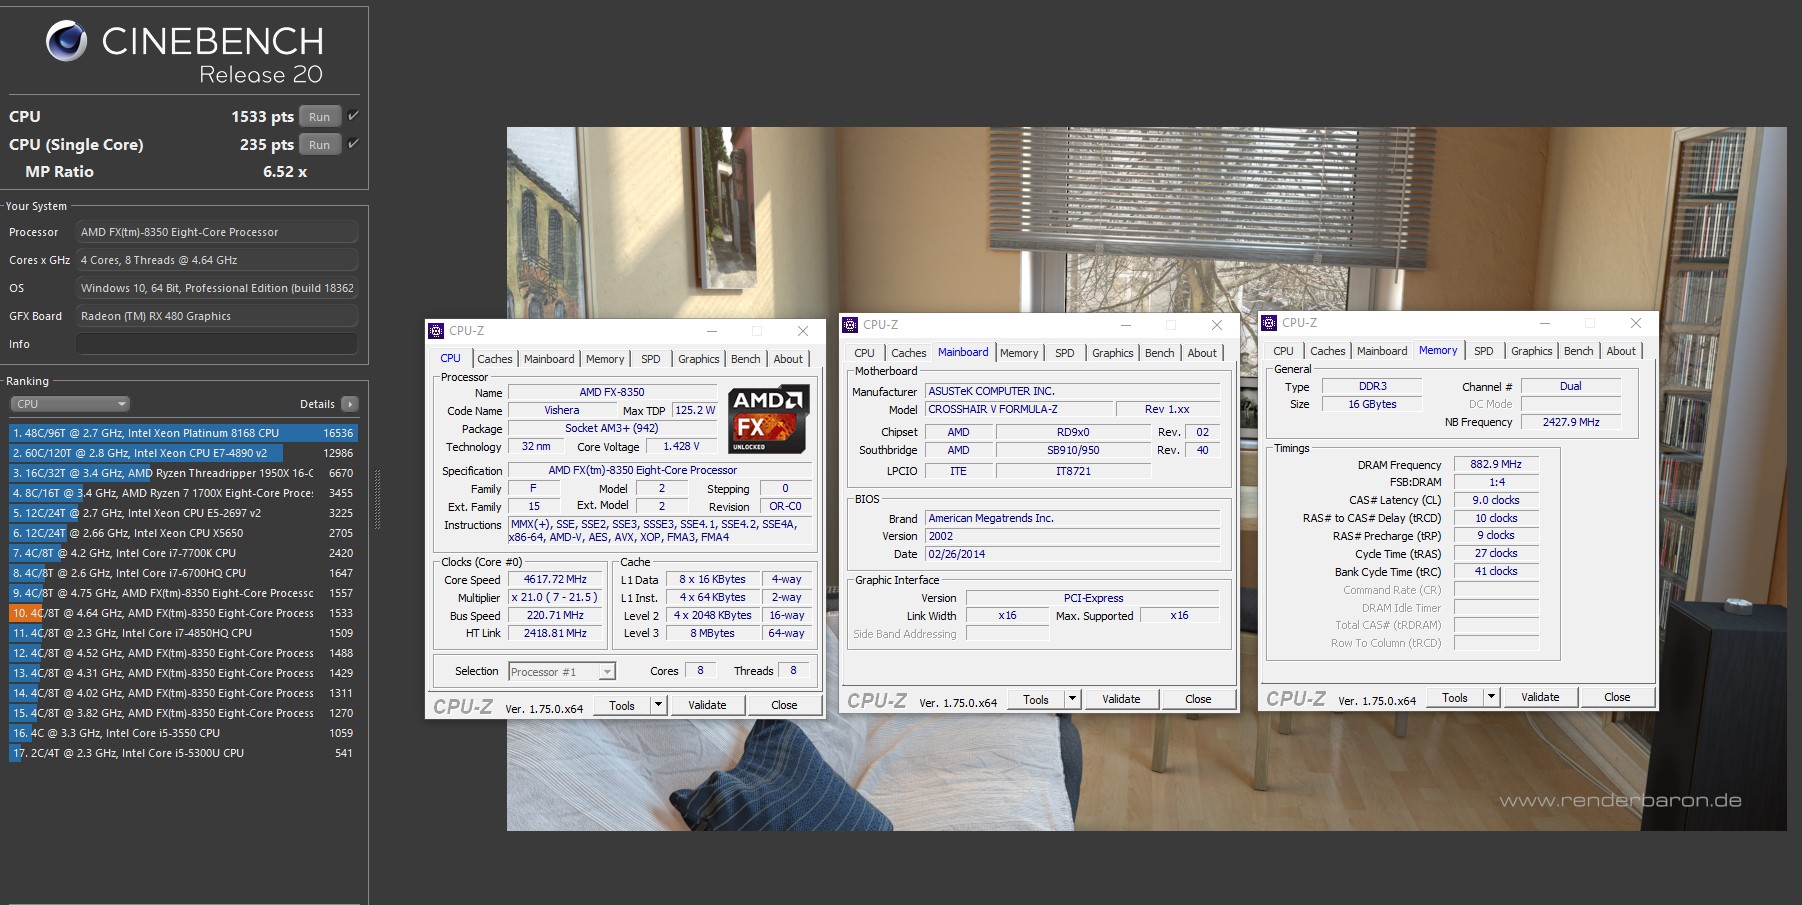The width and height of the screenshot is (1802, 905).
Task: Open Bench tab in Memory window
Action: (x=1578, y=351)
